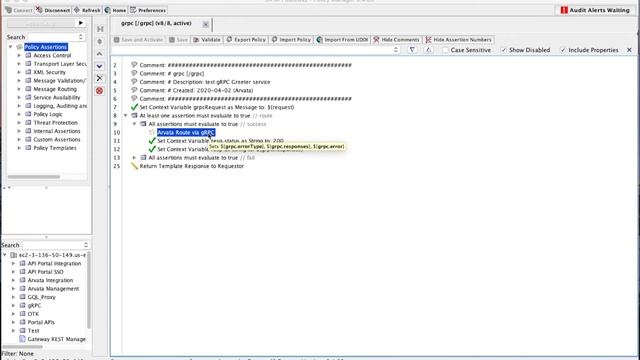Click the Save policy button
Screen dimensions: 640x360
178,40
